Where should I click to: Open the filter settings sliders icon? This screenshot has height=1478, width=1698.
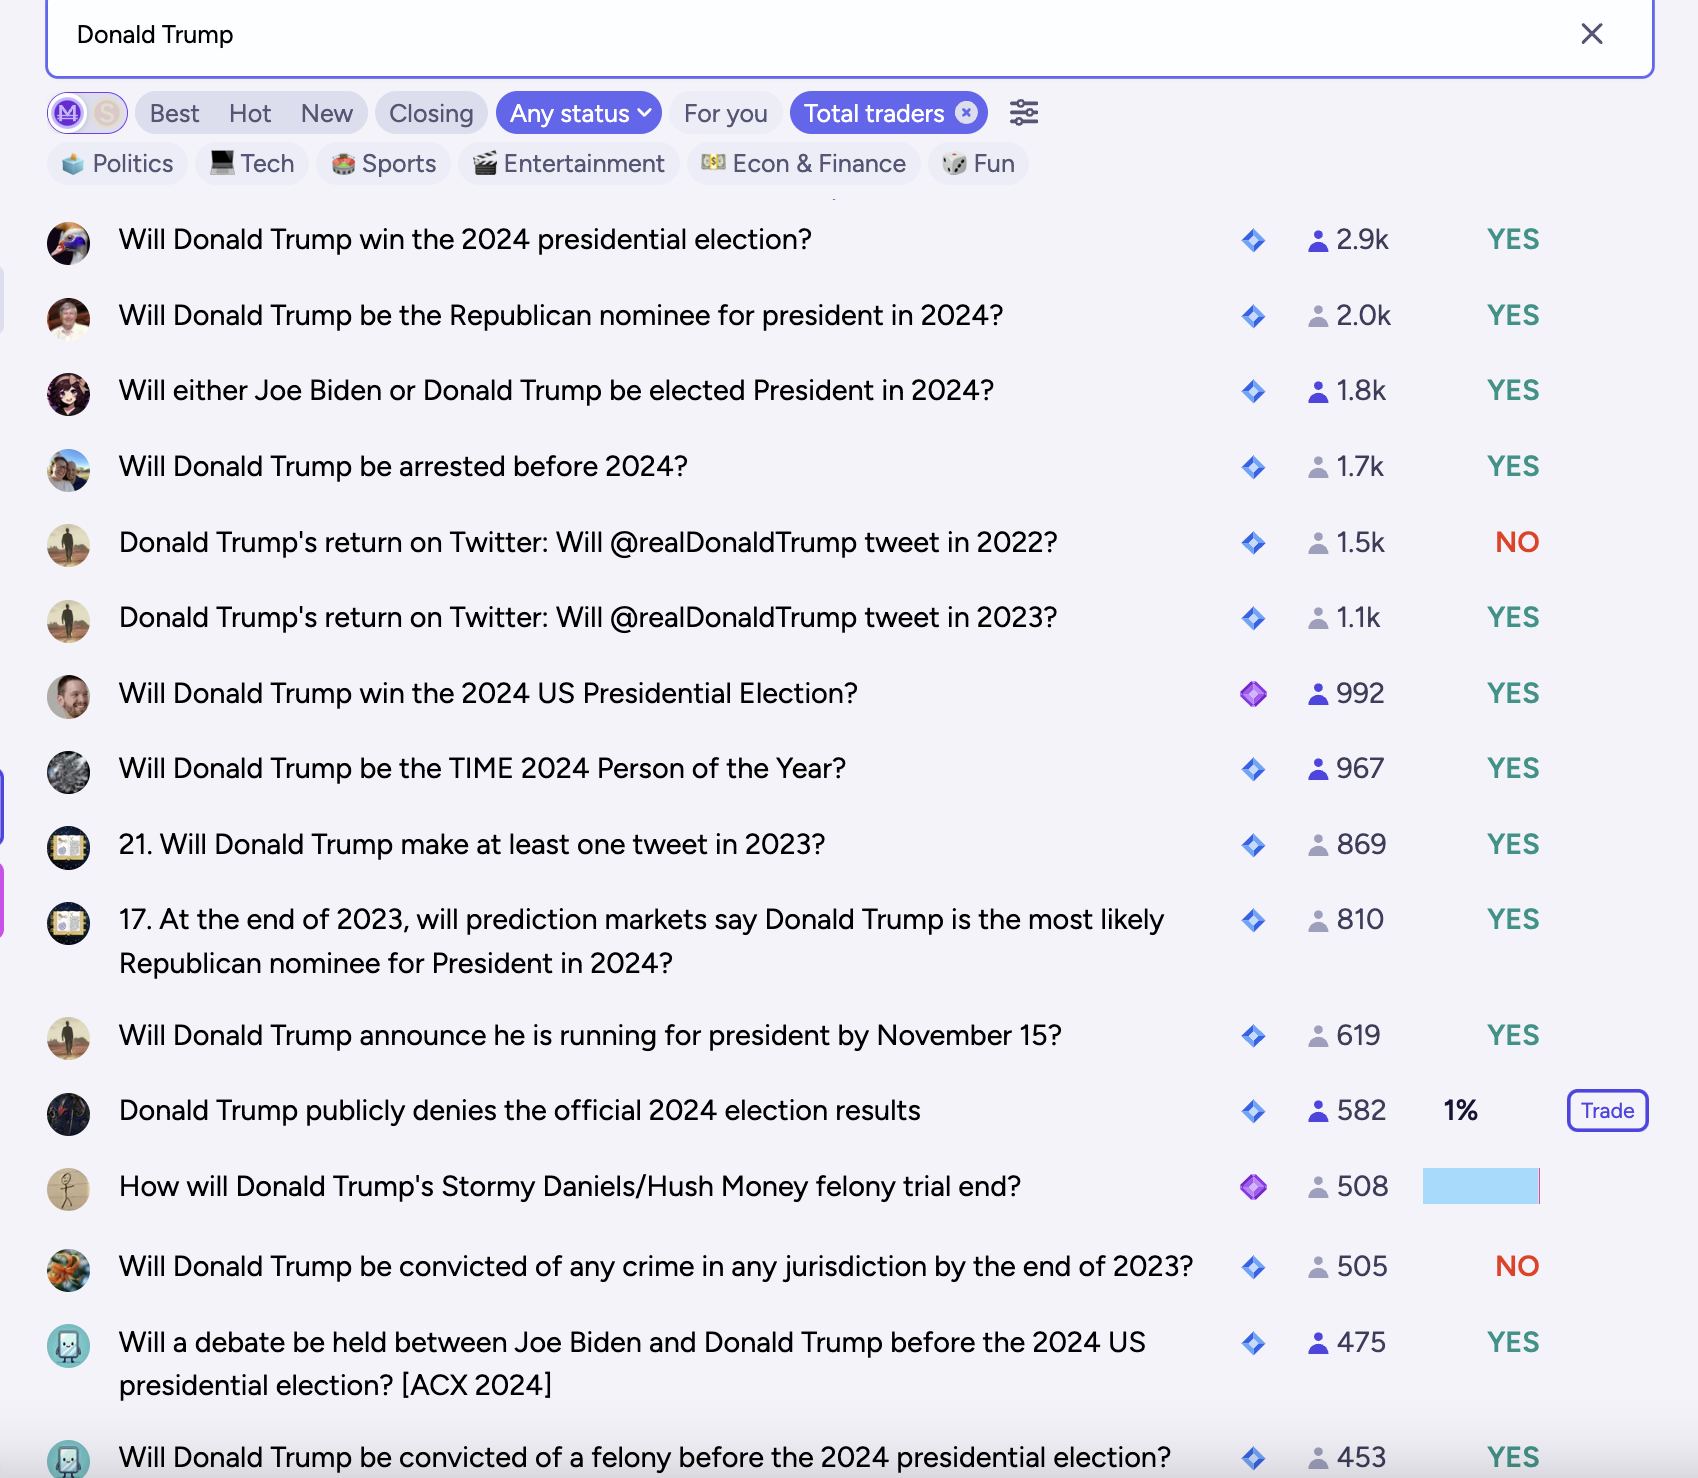[1024, 113]
